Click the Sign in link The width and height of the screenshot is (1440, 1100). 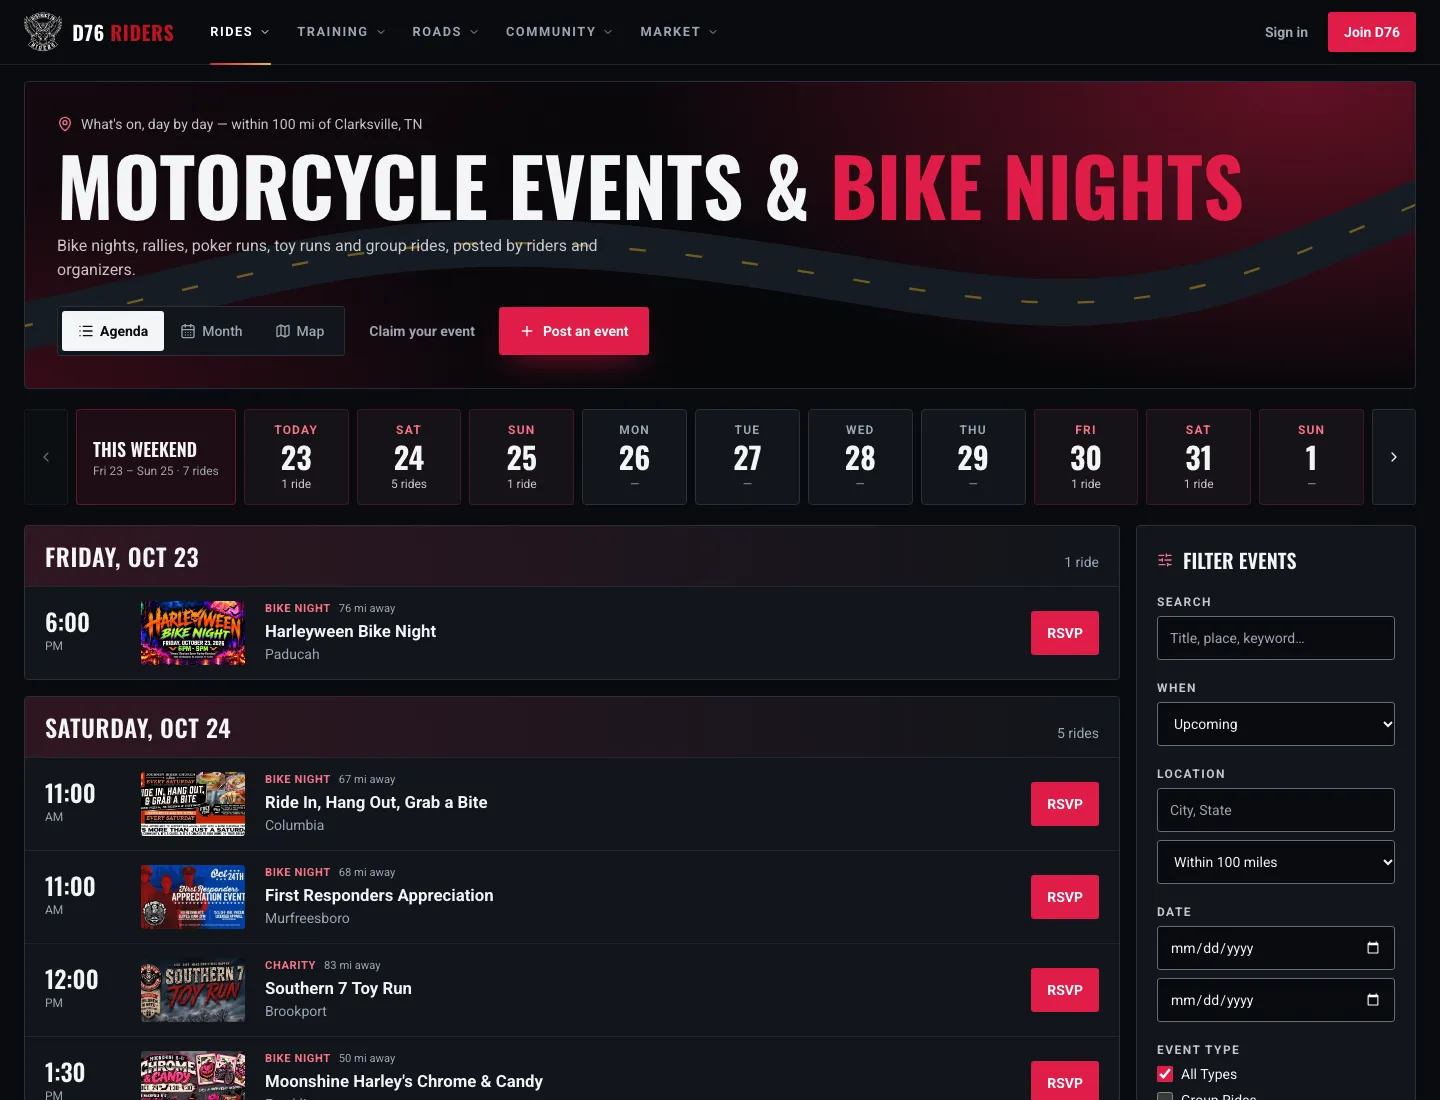click(x=1286, y=32)
